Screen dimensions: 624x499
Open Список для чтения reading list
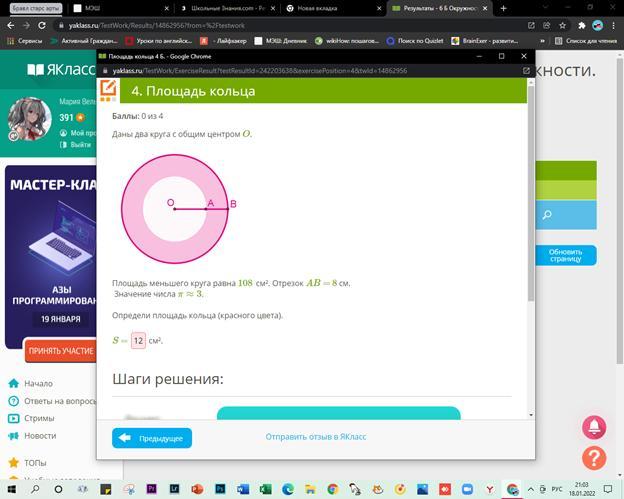[x=586, y=41]
